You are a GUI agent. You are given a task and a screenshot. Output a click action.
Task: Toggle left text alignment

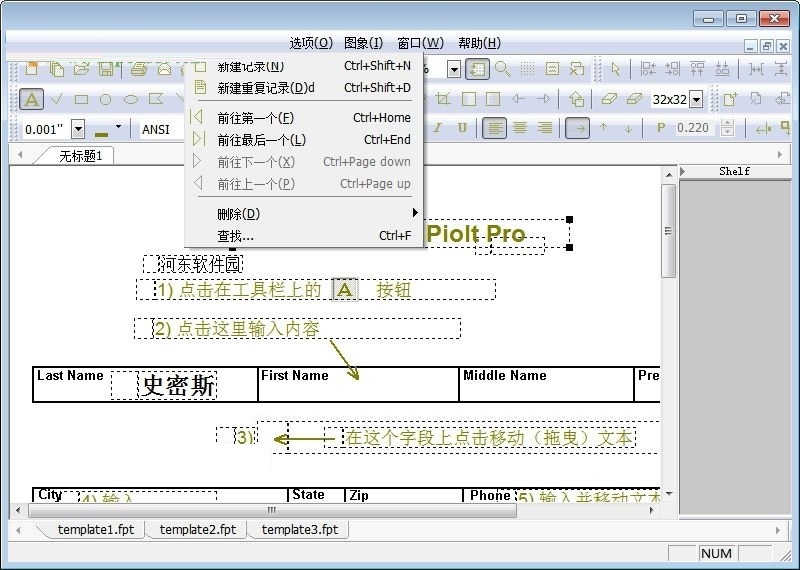(x=495, y=128)
